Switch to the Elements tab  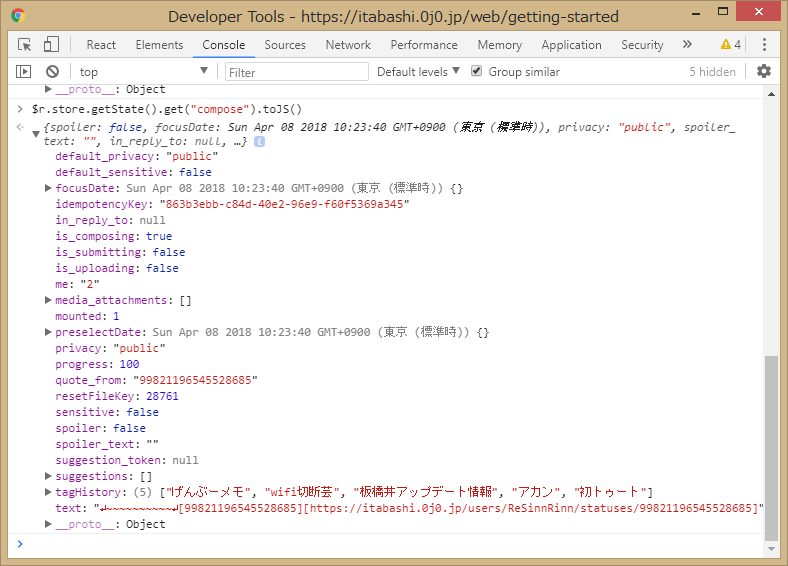click(159, 45)
